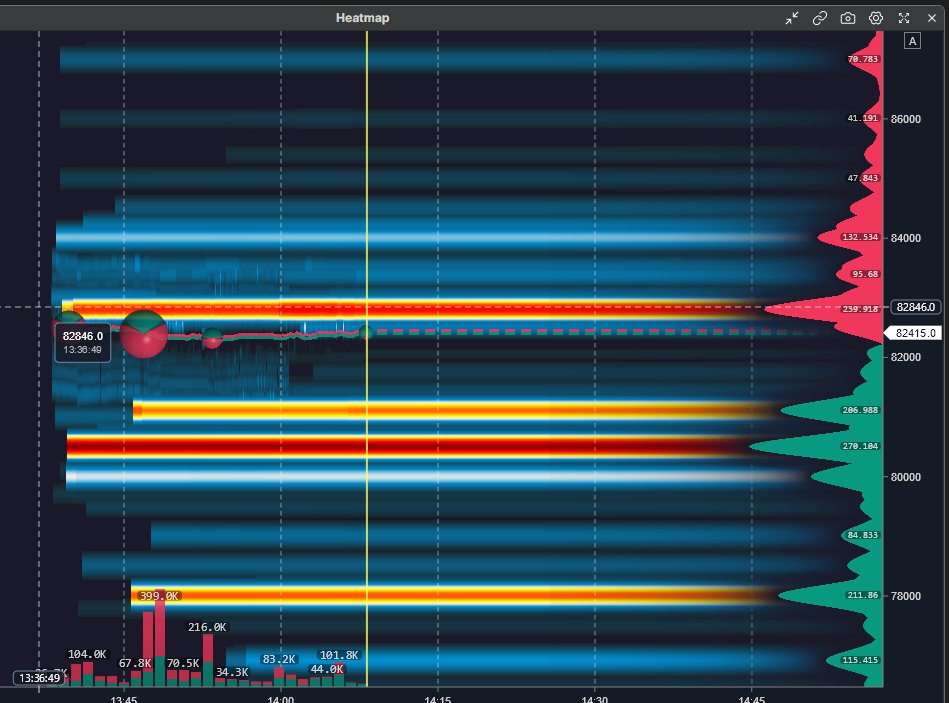Click the 14:00 time axis label
Image resolution: width=949 pixels, height=703 pixels.
(x=281, y=699)
